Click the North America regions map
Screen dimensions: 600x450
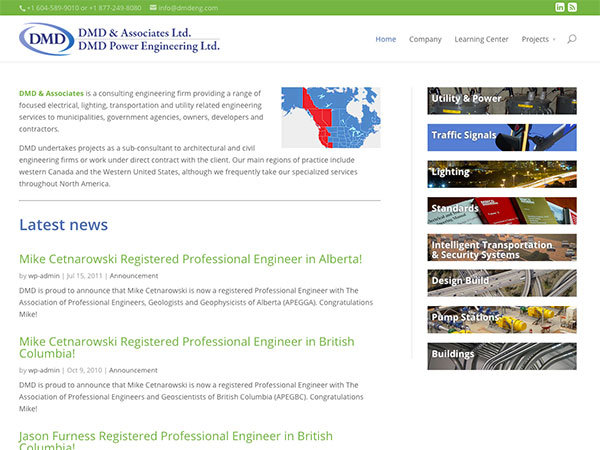[331, 117]
